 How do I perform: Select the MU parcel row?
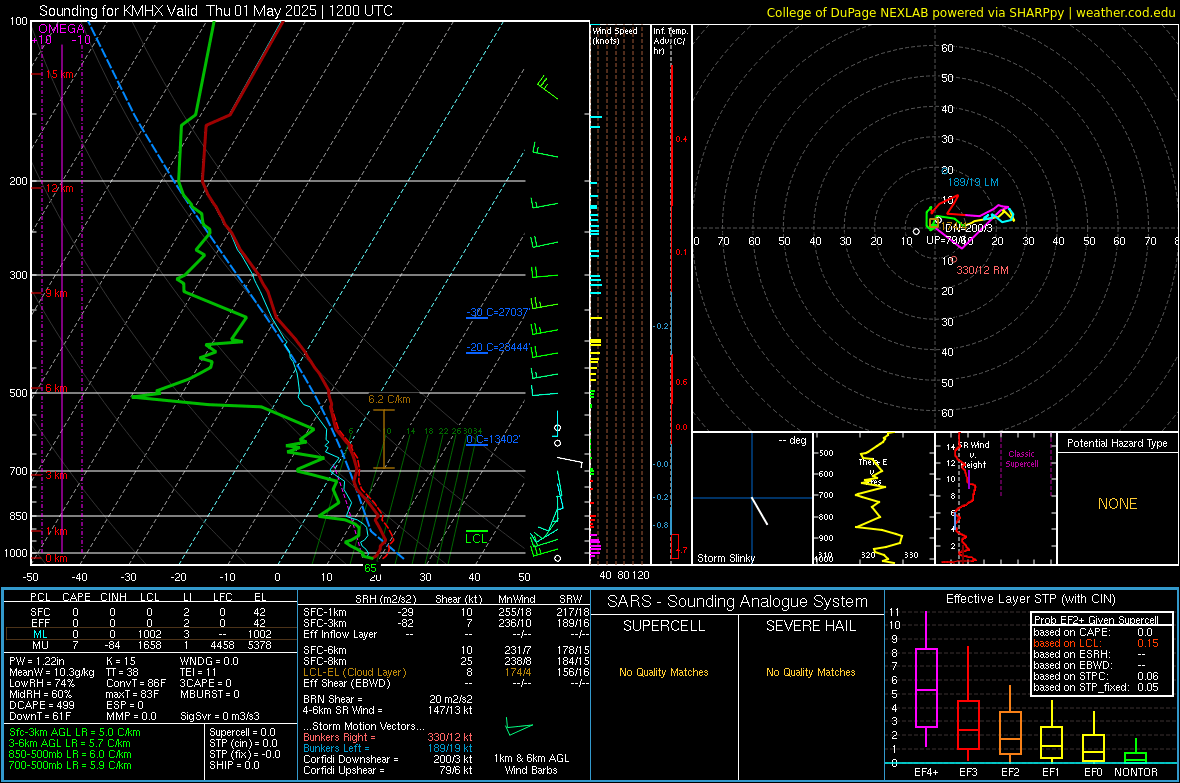coord(150,644)
